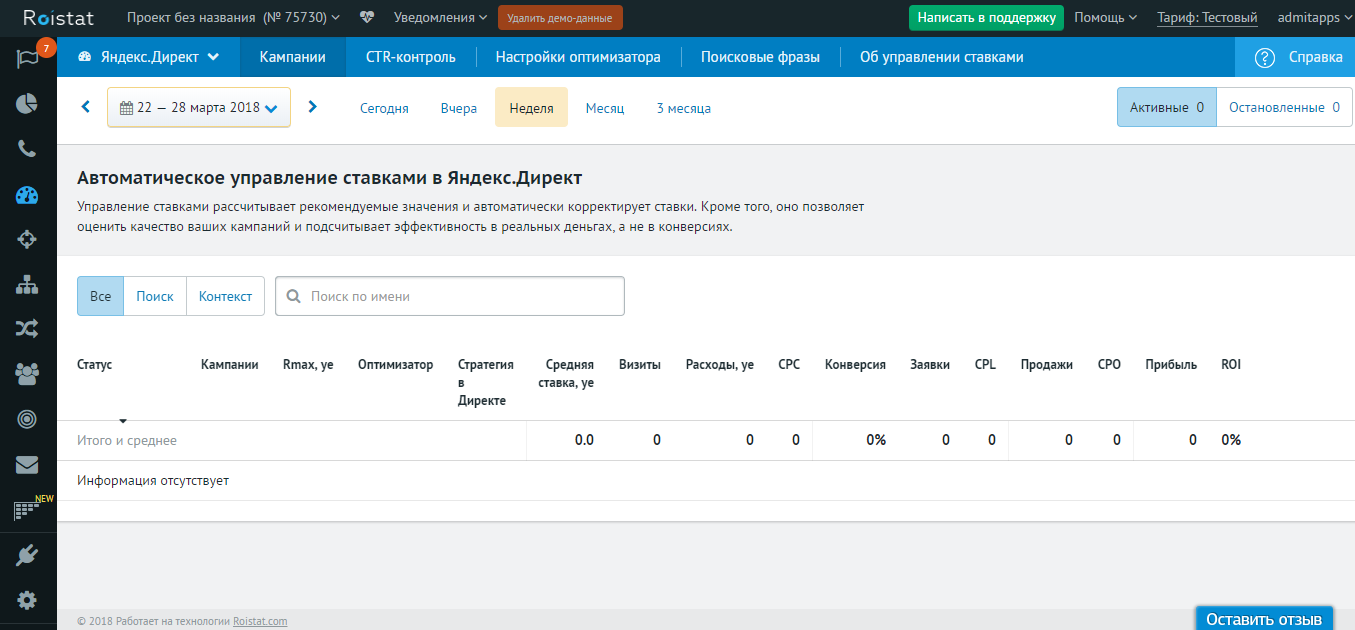
Task: Open the NEW grid dashboard sidebar icon
Action: point(27,510)
